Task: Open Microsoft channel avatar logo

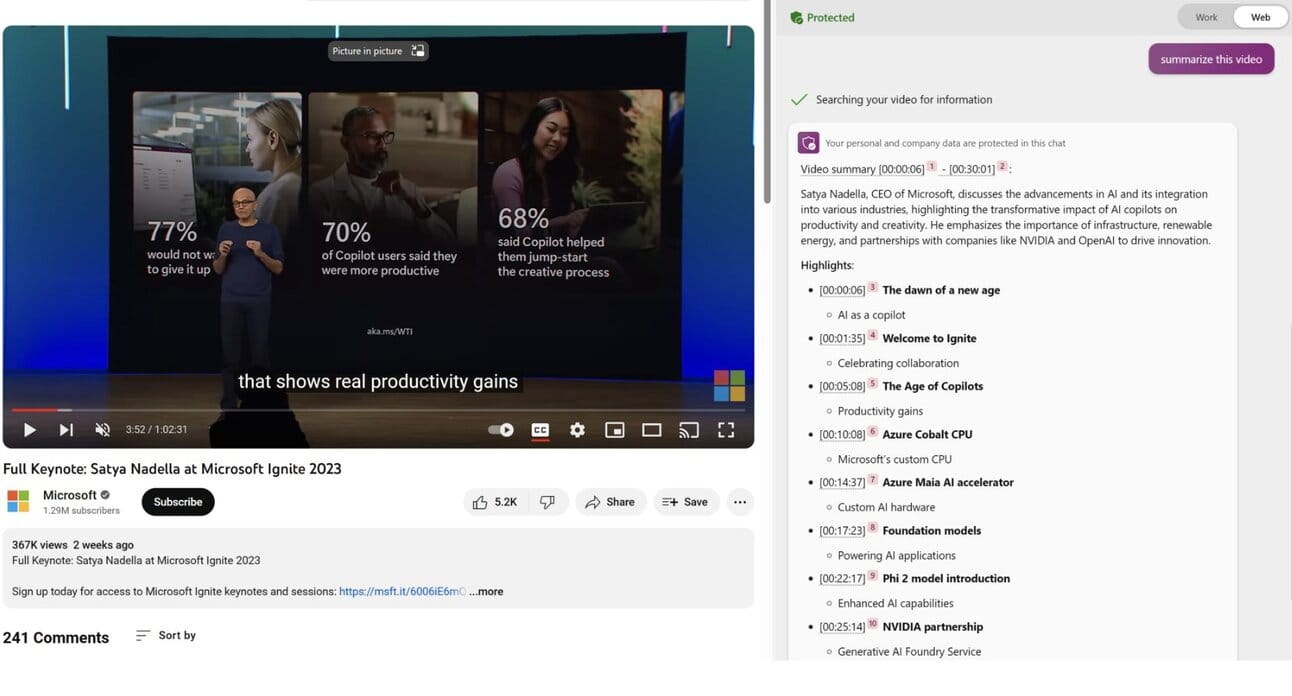Action: pyautogui.click(x=18, y=502)
